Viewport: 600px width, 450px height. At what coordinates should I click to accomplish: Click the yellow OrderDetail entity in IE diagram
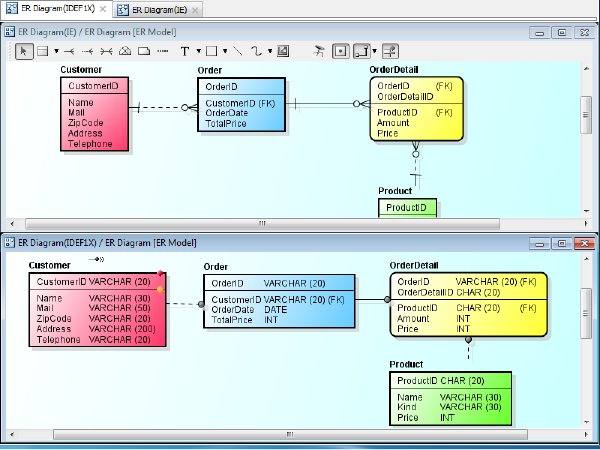[418, 109]
